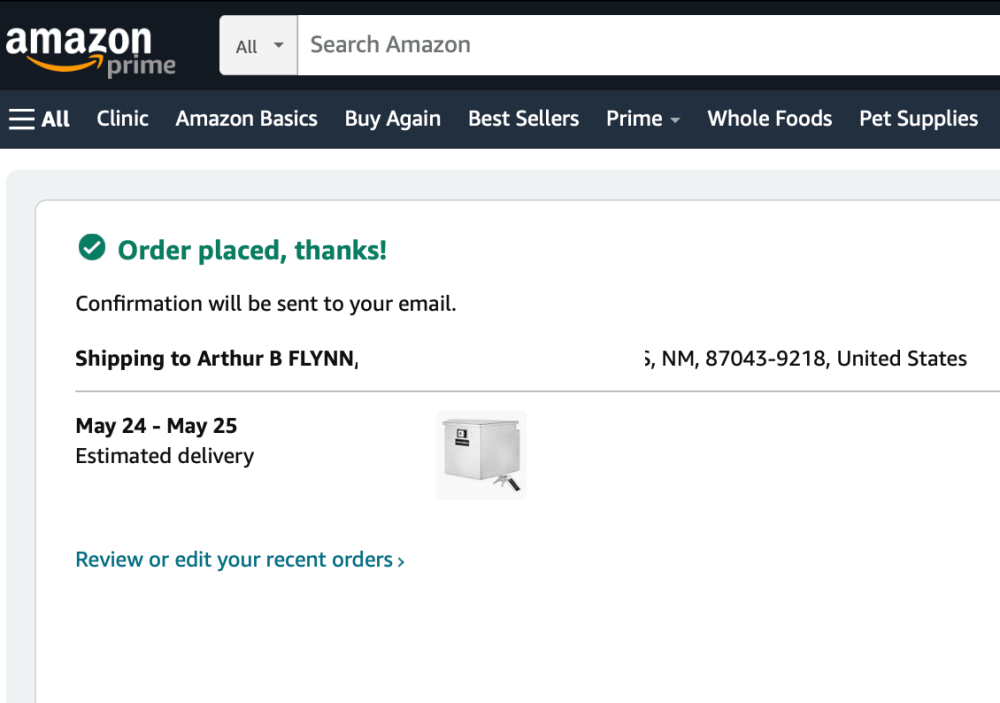This screenshot has height=703, width=1000.
Task: Open the Whole Foods nav item
Action: tap(769, 119)
